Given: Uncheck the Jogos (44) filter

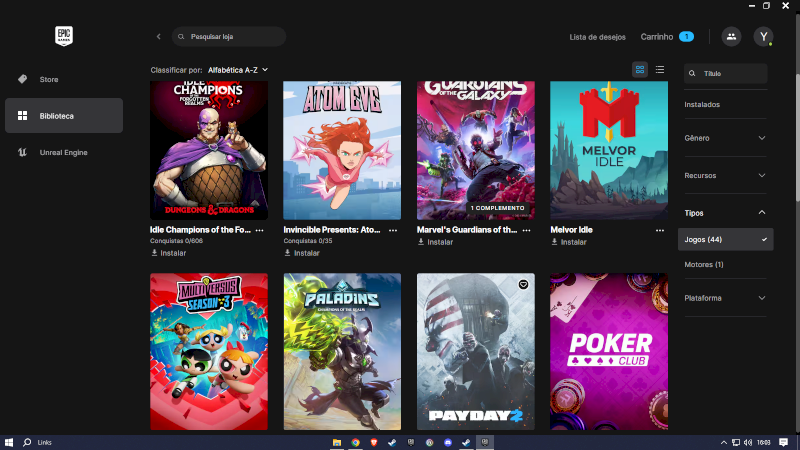Looking at the screenshot, I should 726,239.
